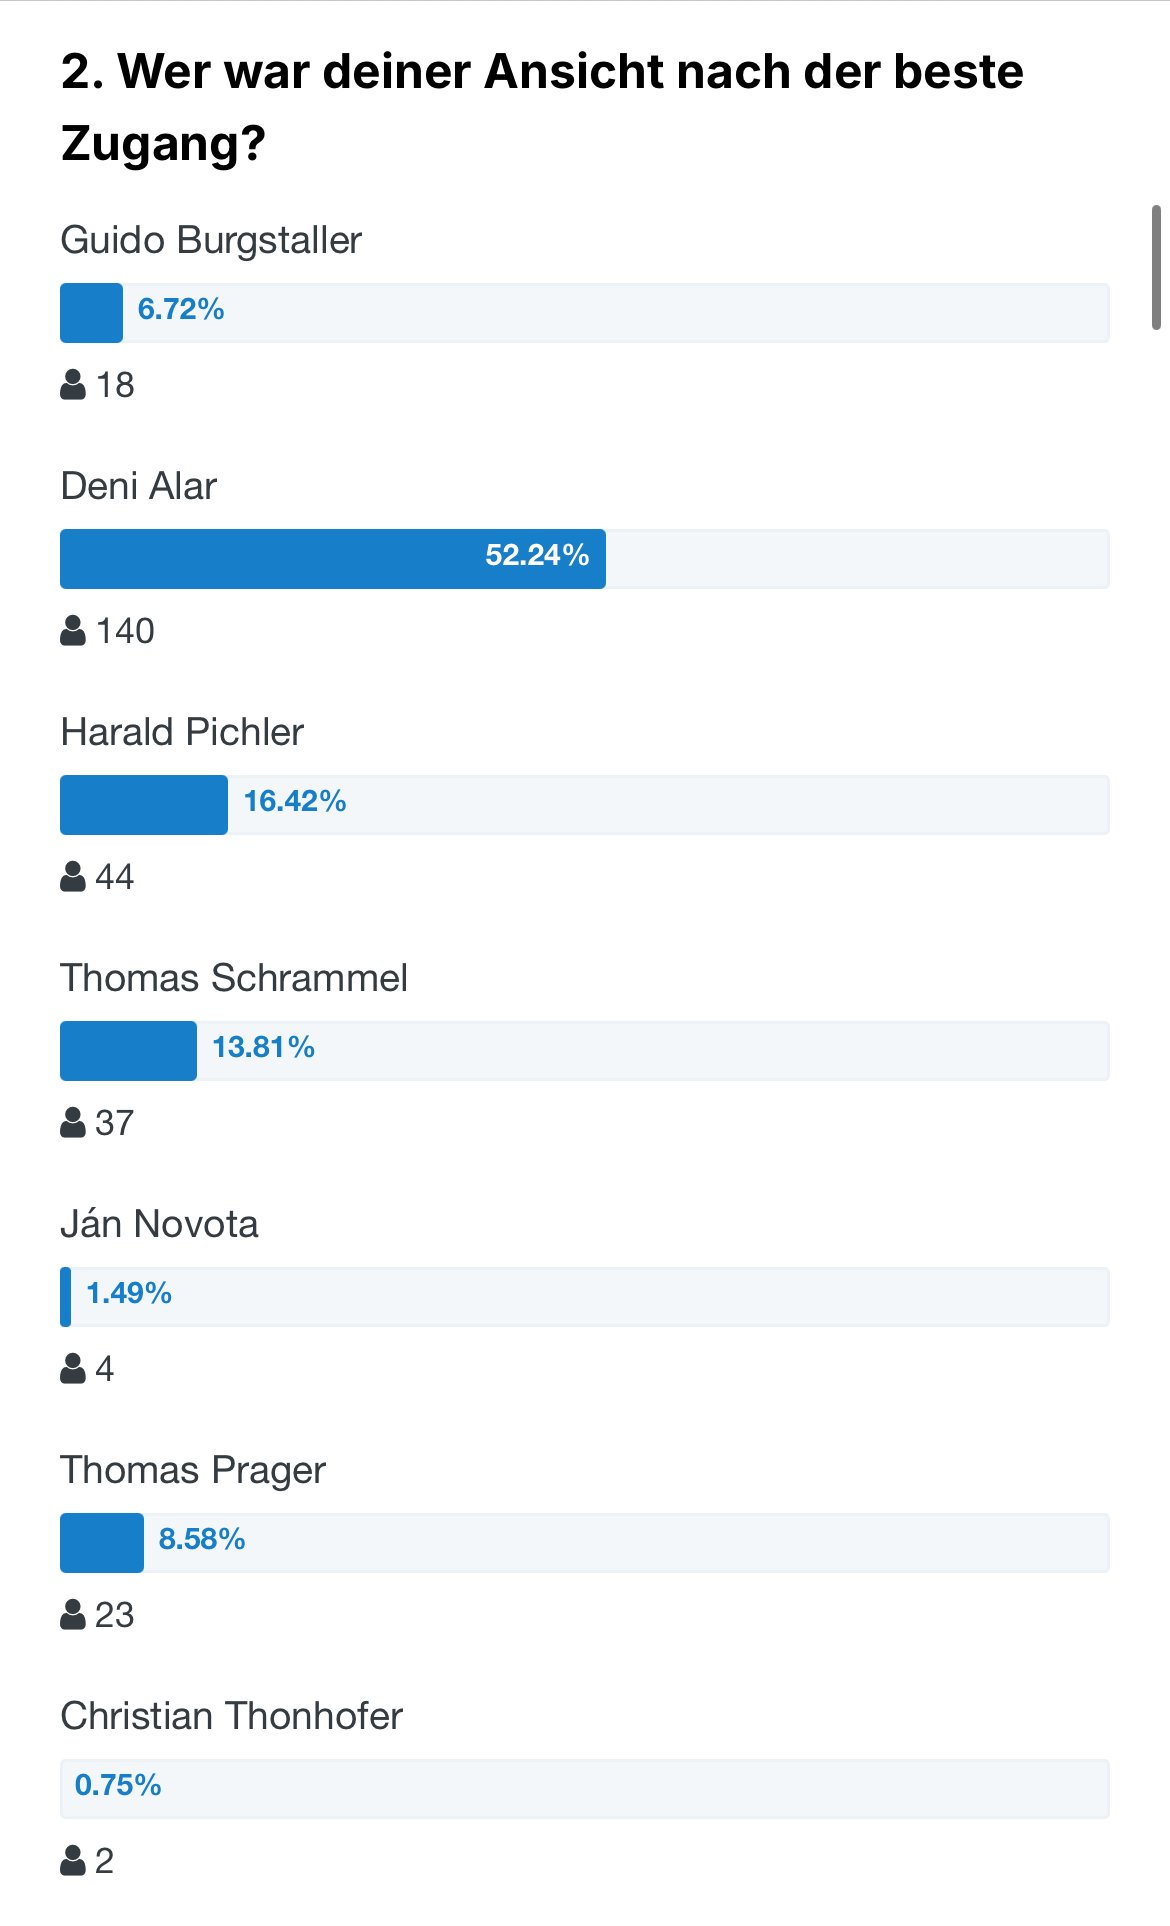Click the Harald Pichler 16.42% result bar
This screenshot has width=1170, height=1926.
click(x=585, y=805)
